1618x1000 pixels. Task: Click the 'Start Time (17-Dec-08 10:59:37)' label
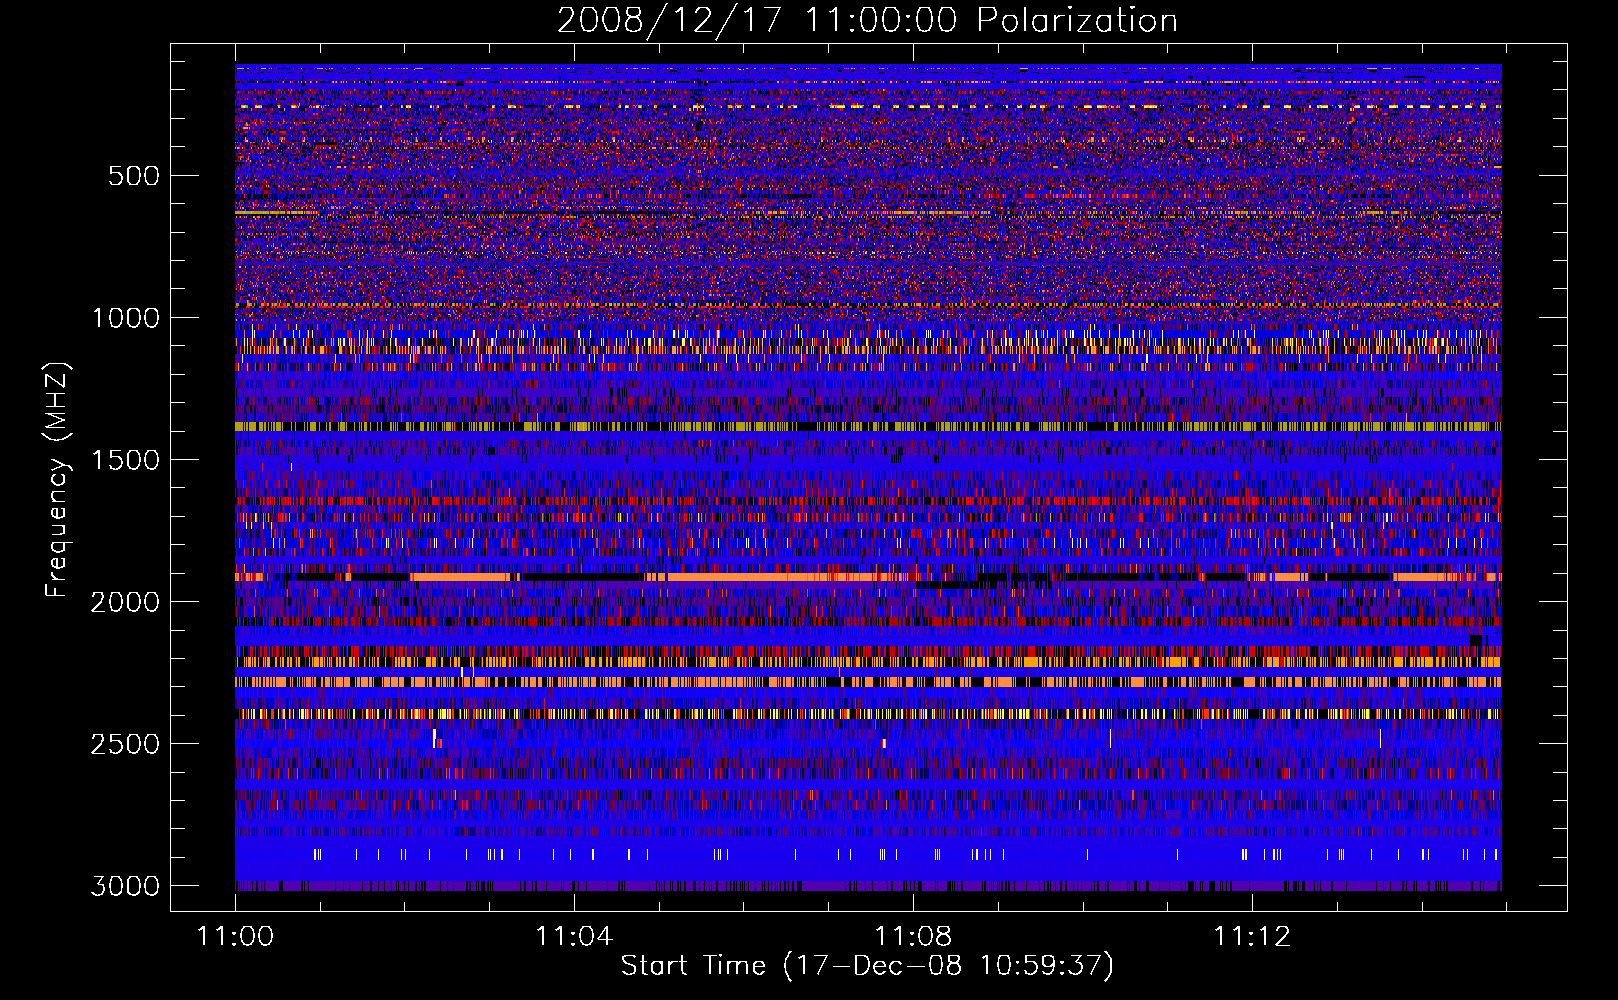pyautogui.click(x=867, y=966)
